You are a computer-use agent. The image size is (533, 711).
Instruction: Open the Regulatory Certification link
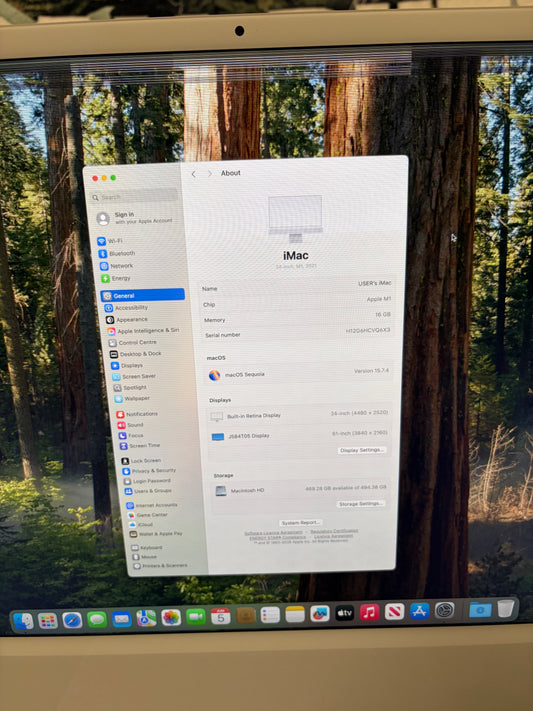point(334,531)
